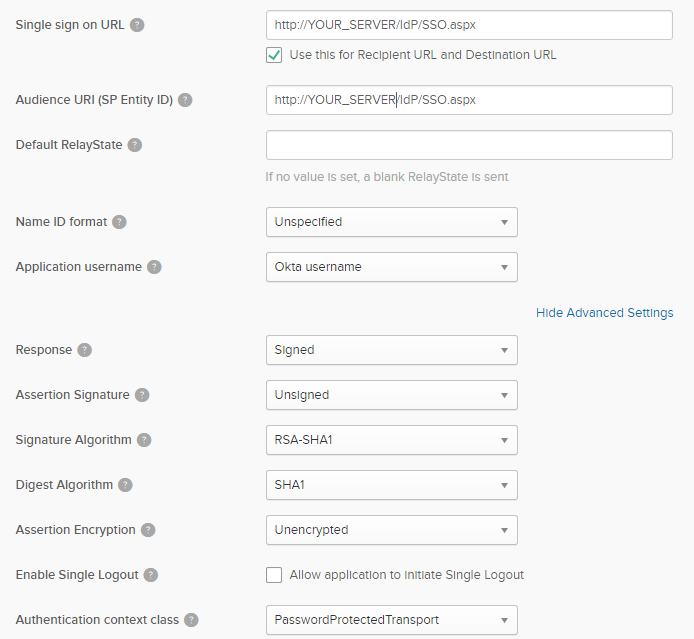Viewport: 694px width, 639px height.
Task: Open the Name ID format dropdown
Action: [x=391, y=222]
